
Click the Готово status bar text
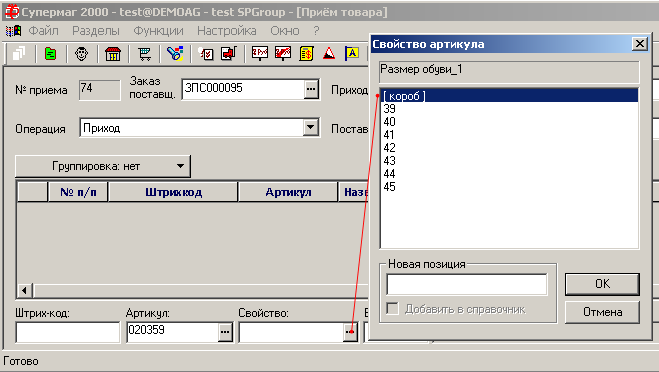pos(21,361)
